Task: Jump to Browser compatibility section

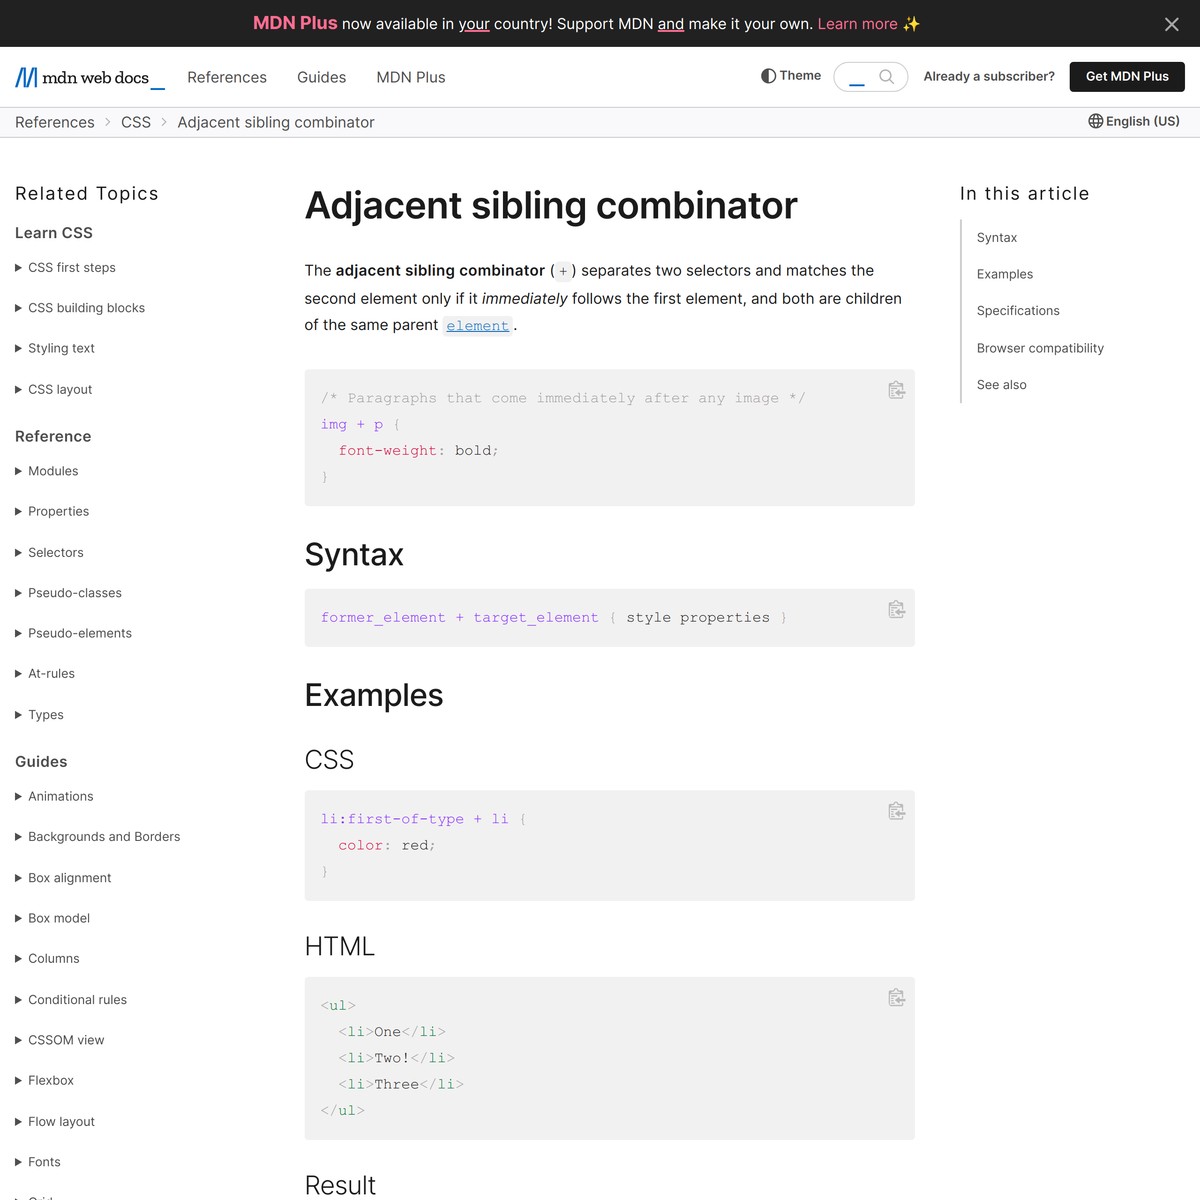Action: coord(1040,348)
